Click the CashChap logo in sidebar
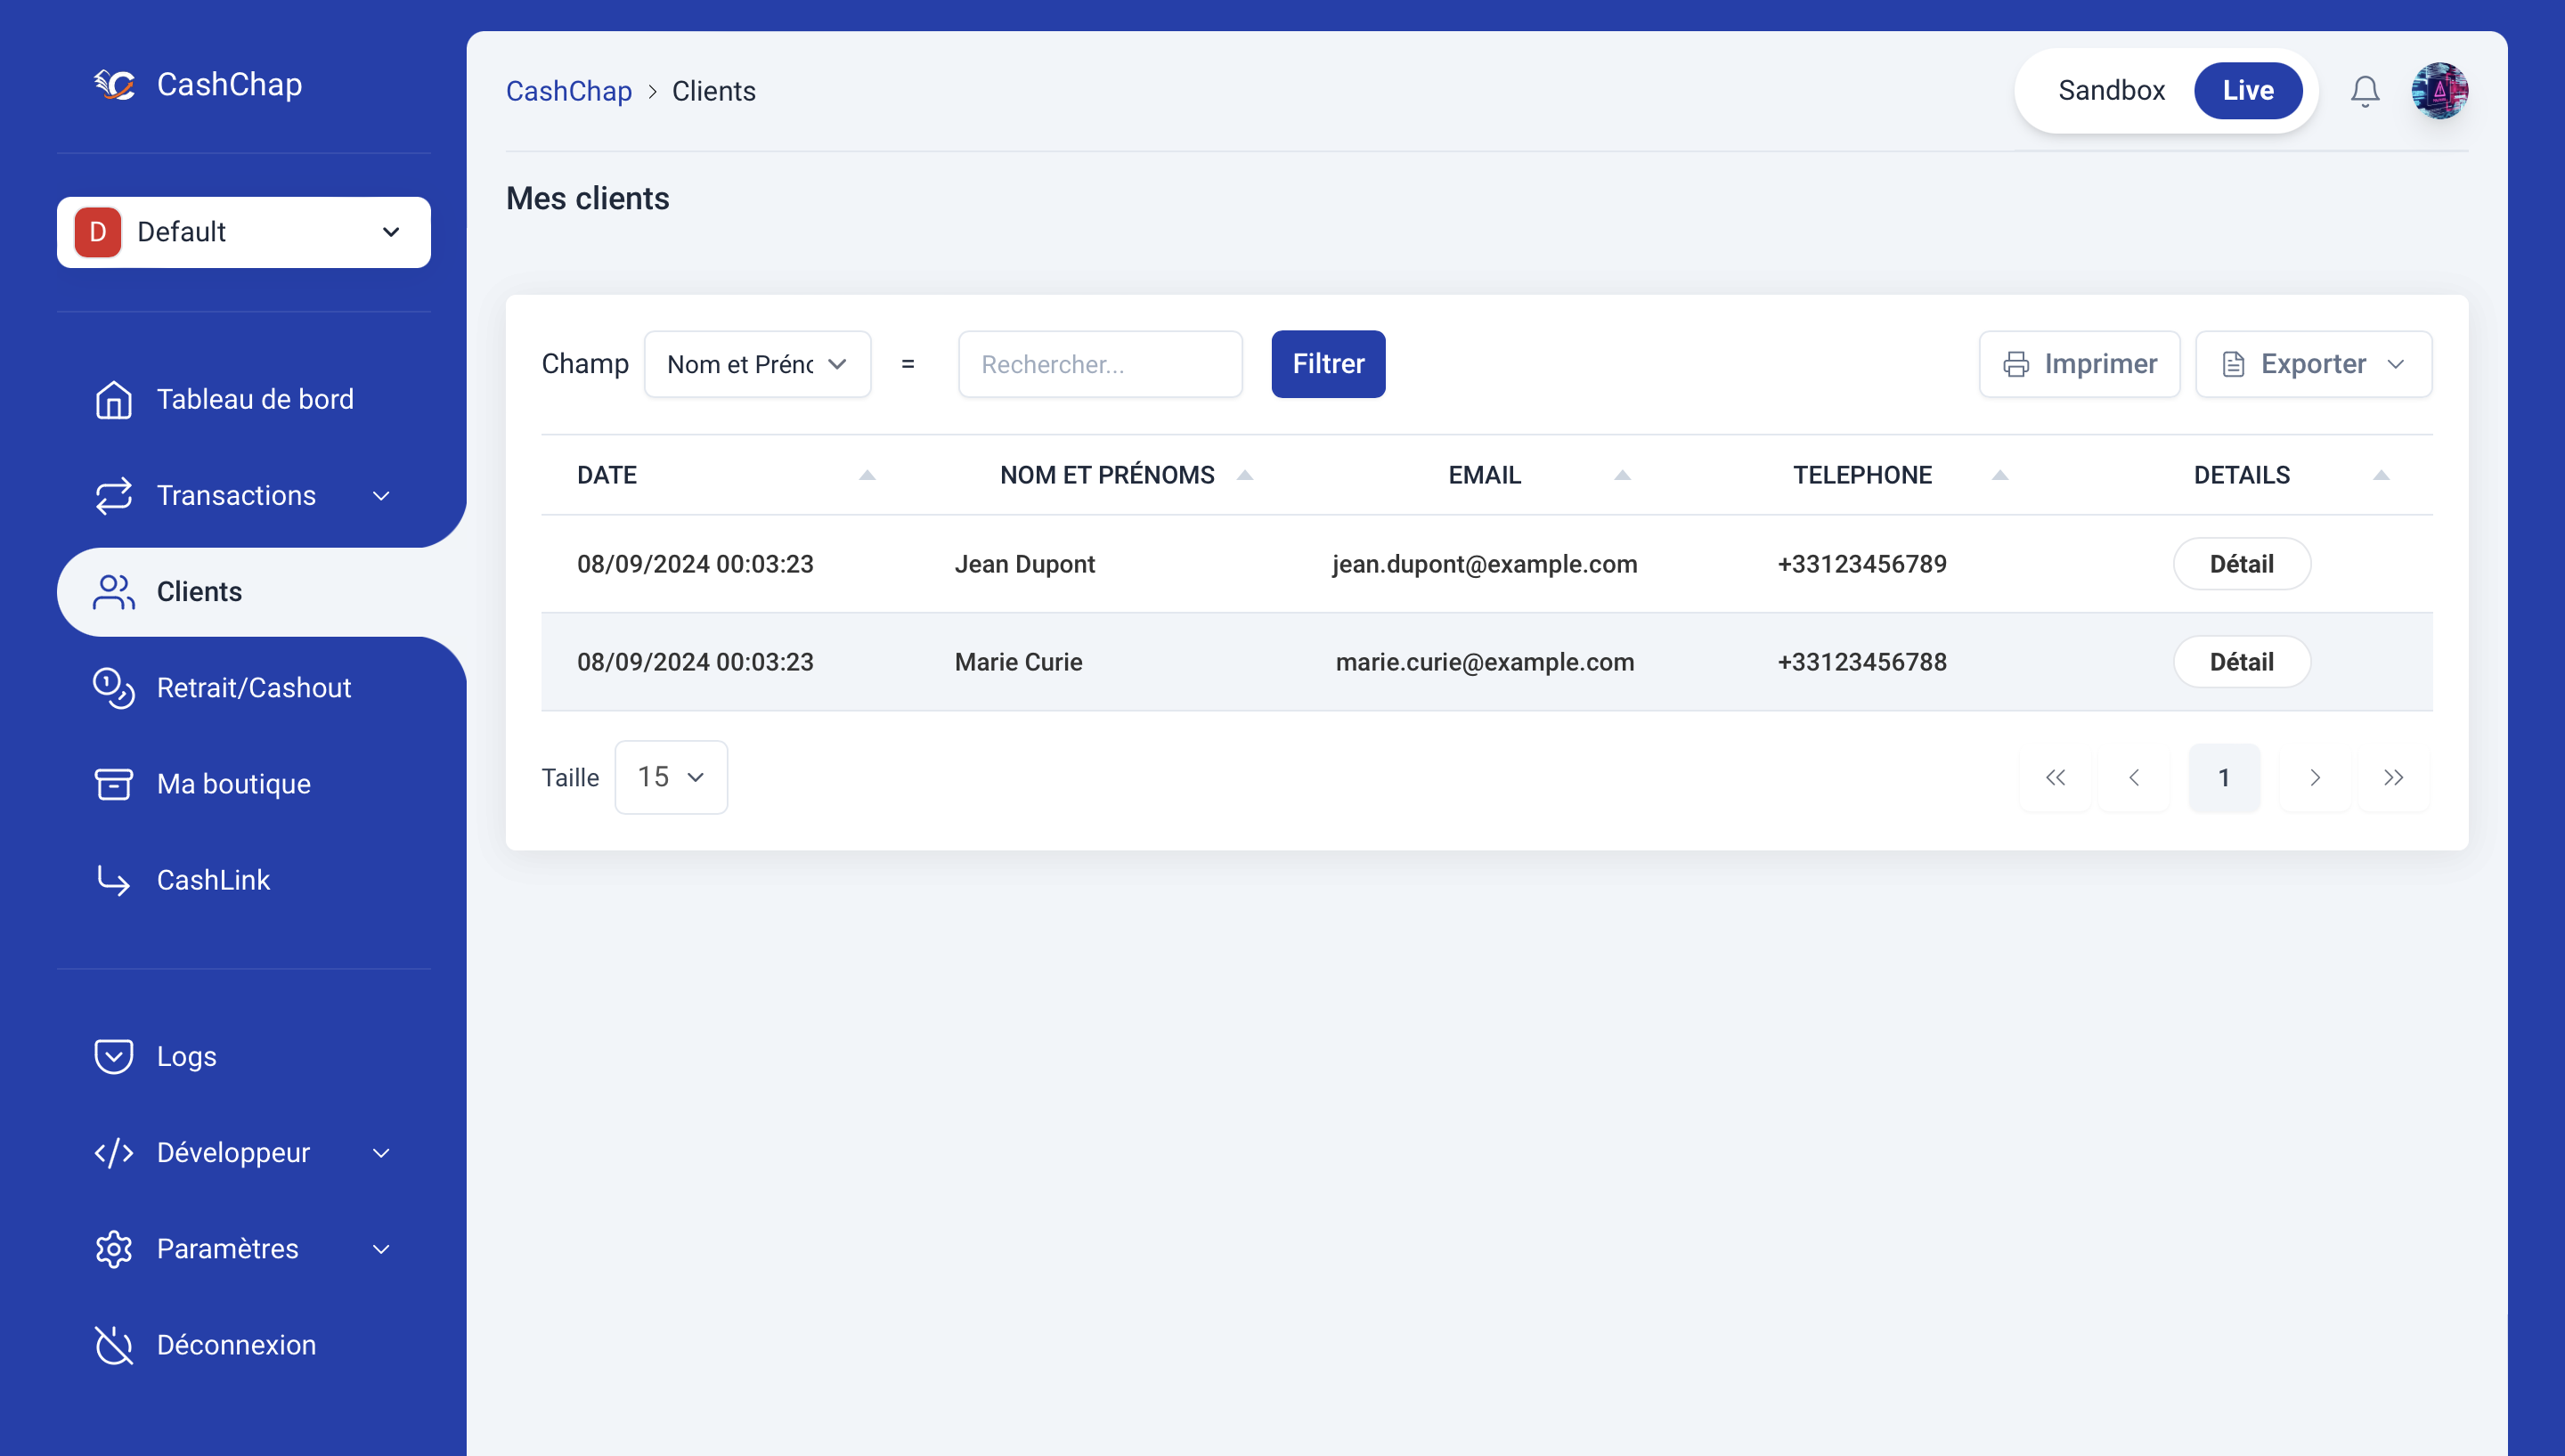 click(114, 85)
